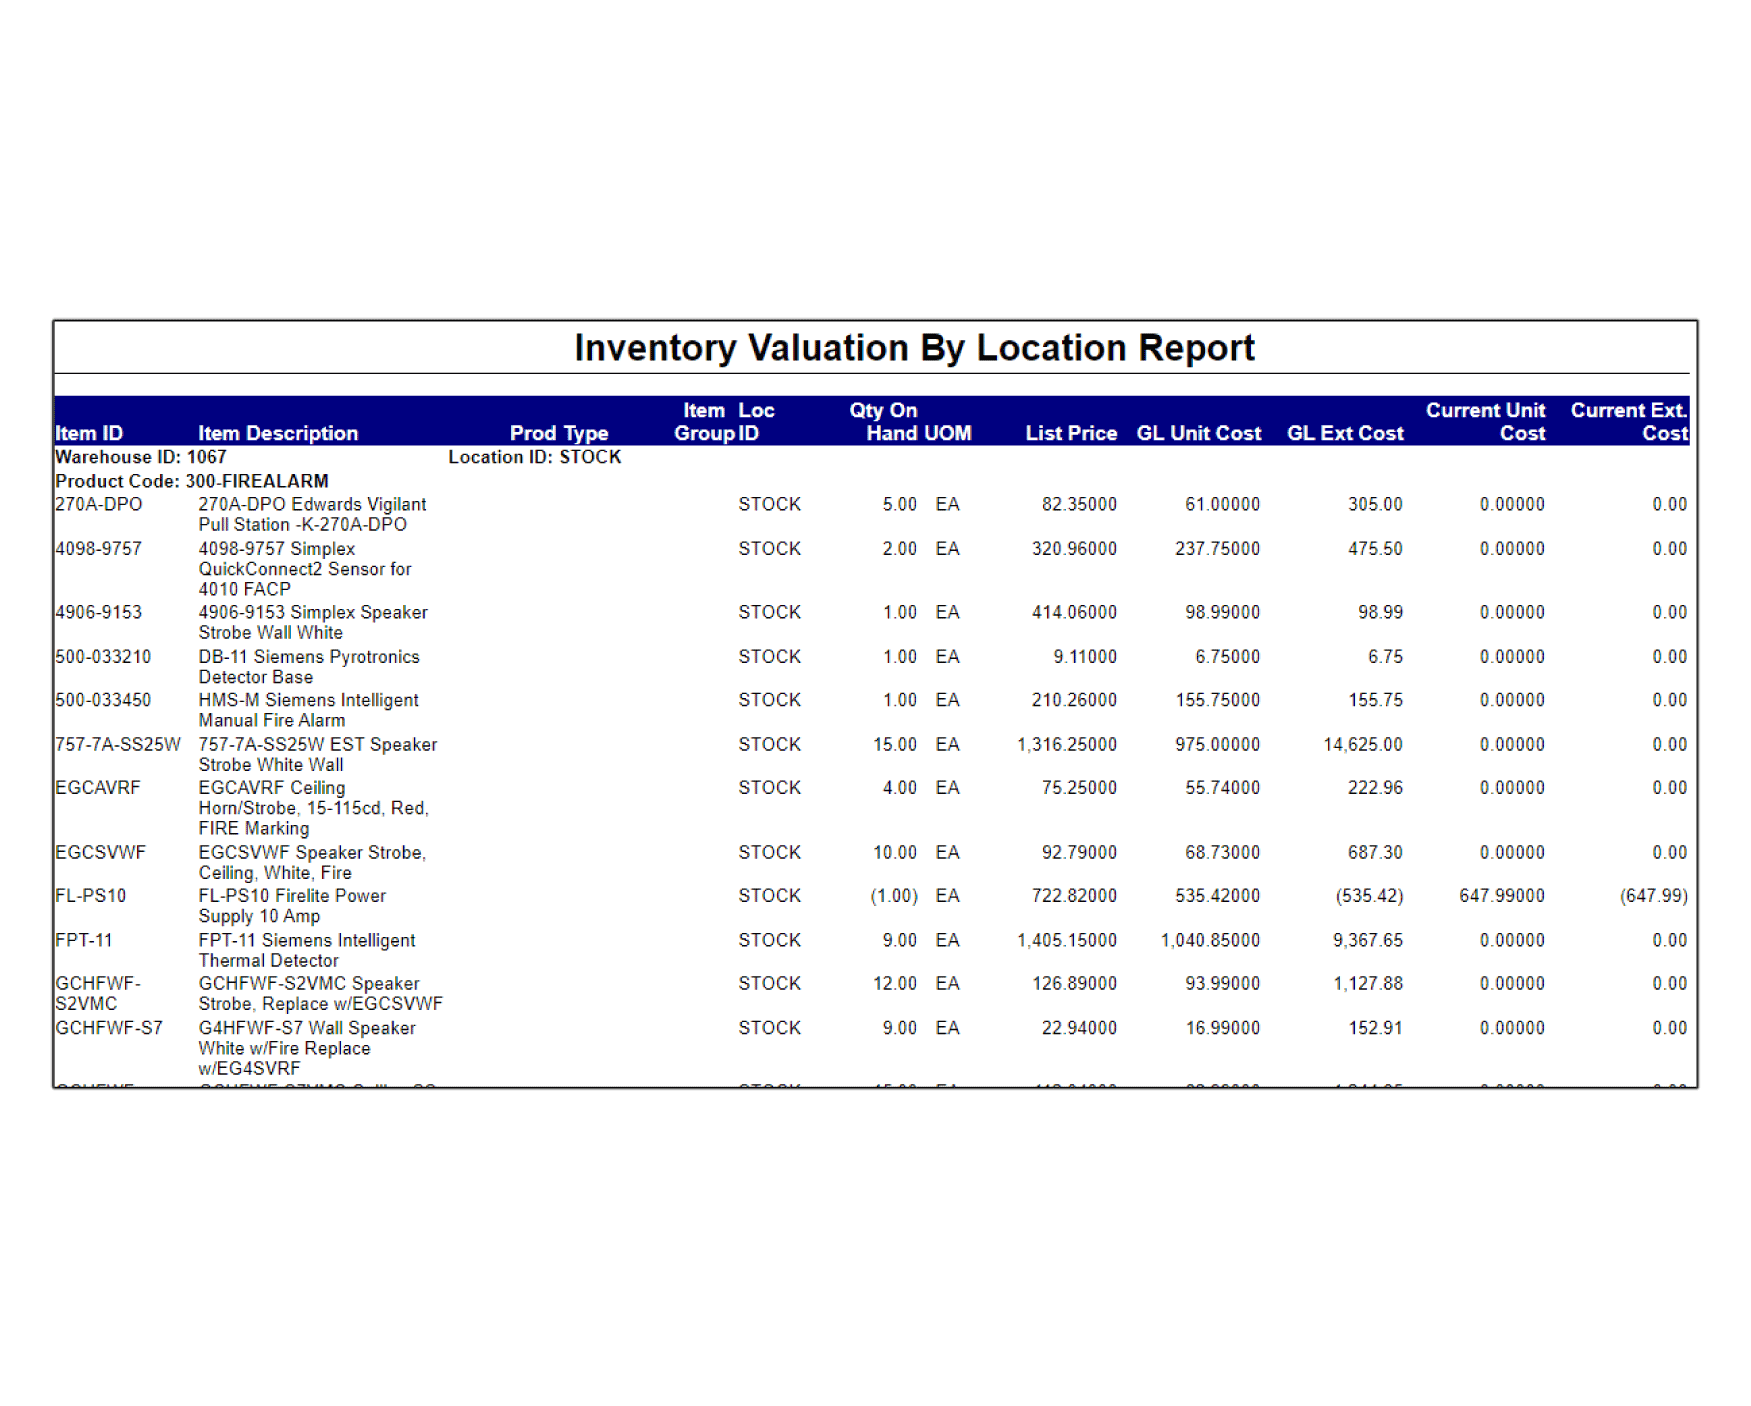Click the Current Ext. Cost column header

(1628, 421)
